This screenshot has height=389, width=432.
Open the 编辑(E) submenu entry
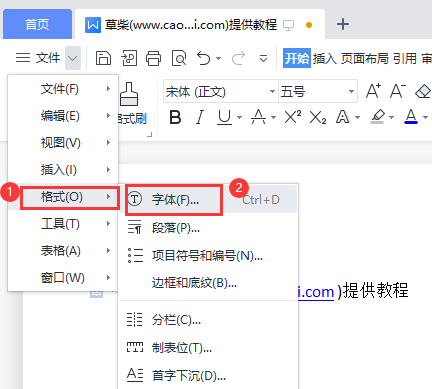coord(63,116)
